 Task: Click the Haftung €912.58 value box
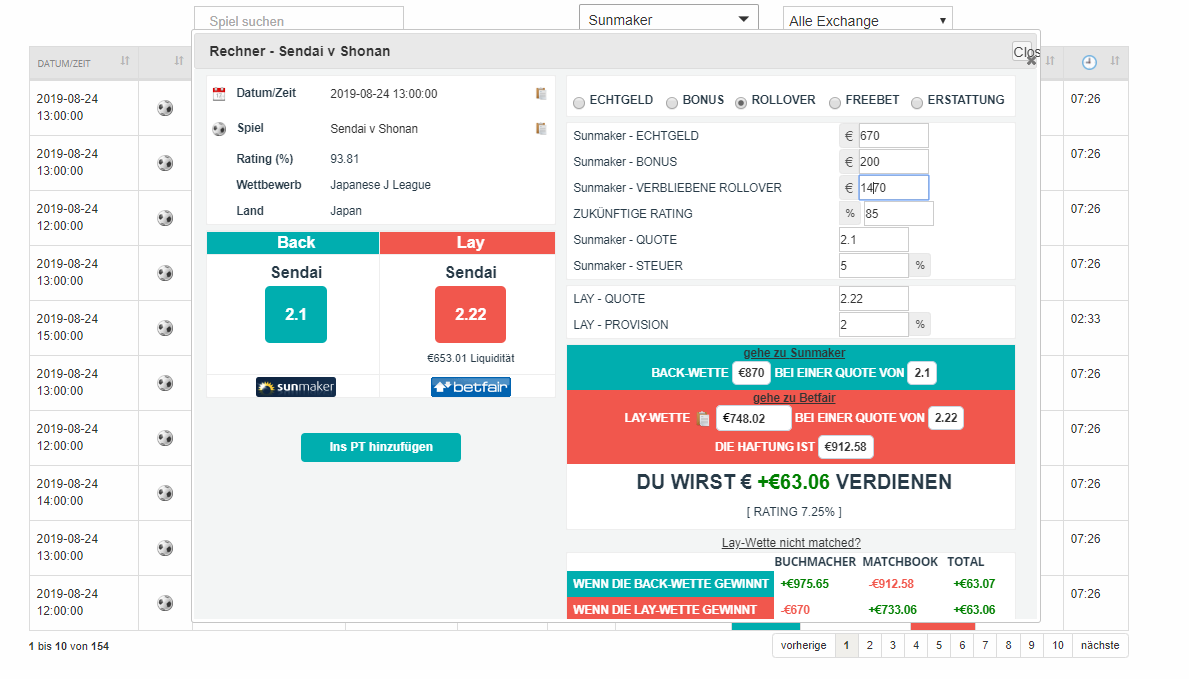point(845,447)
